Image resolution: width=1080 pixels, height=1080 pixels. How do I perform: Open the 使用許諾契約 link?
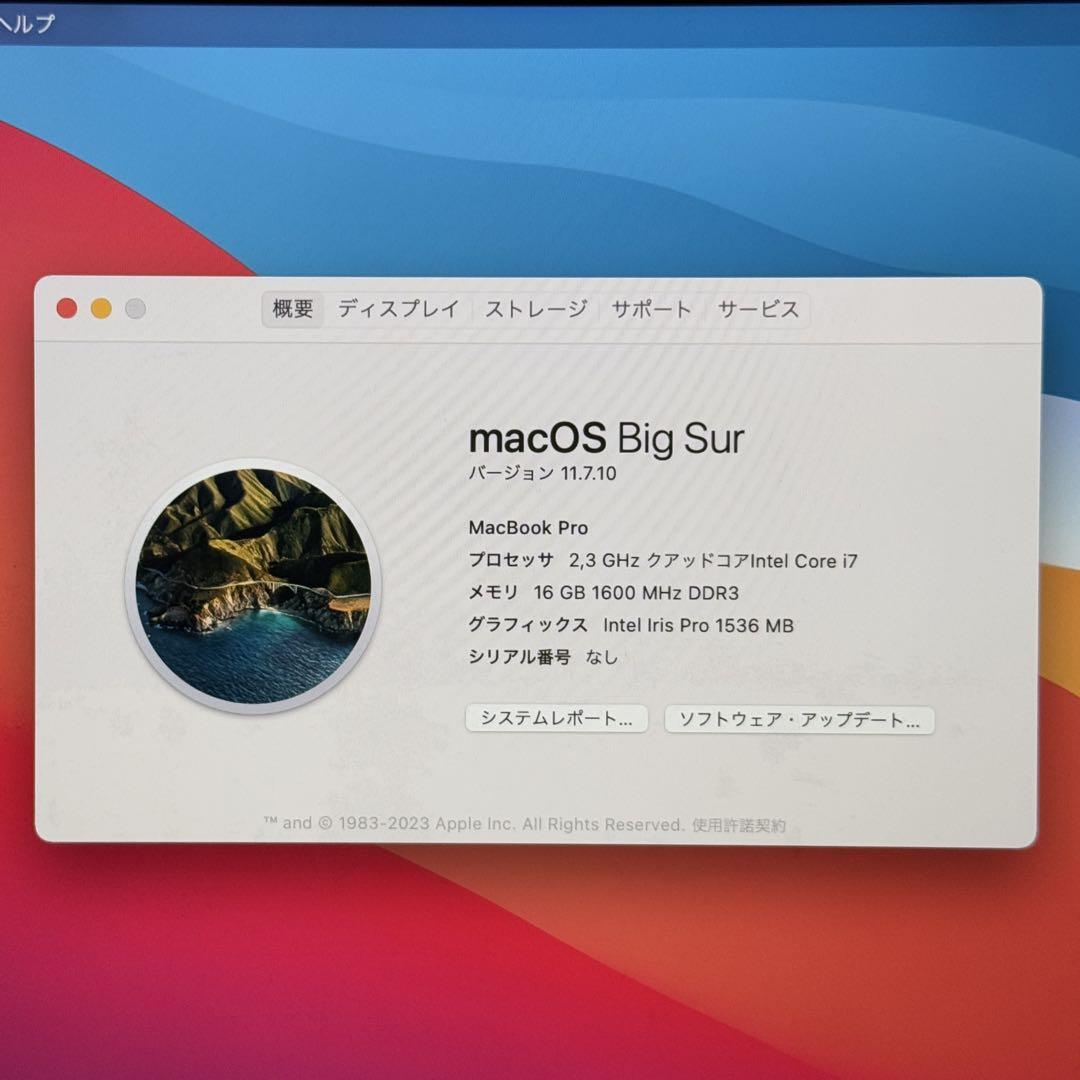(x=738, y=824)
